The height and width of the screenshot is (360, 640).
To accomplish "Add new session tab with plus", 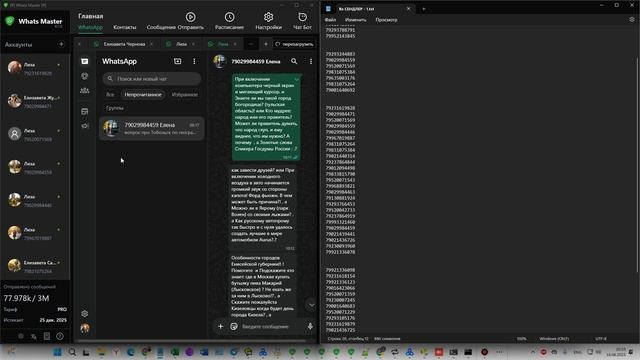I will [x=266, y=44].
